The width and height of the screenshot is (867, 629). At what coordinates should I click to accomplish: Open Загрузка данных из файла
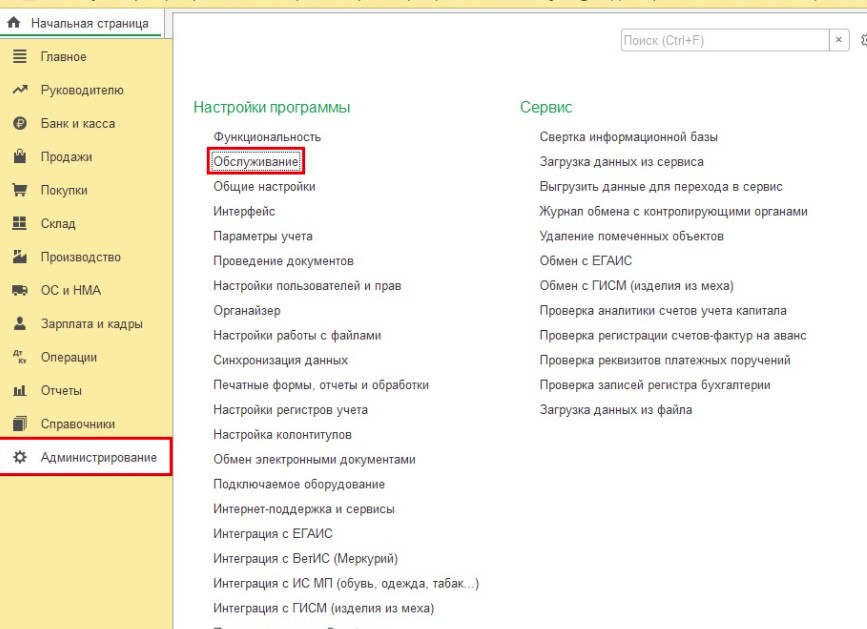pyautogui.click(x=615, y=410)
